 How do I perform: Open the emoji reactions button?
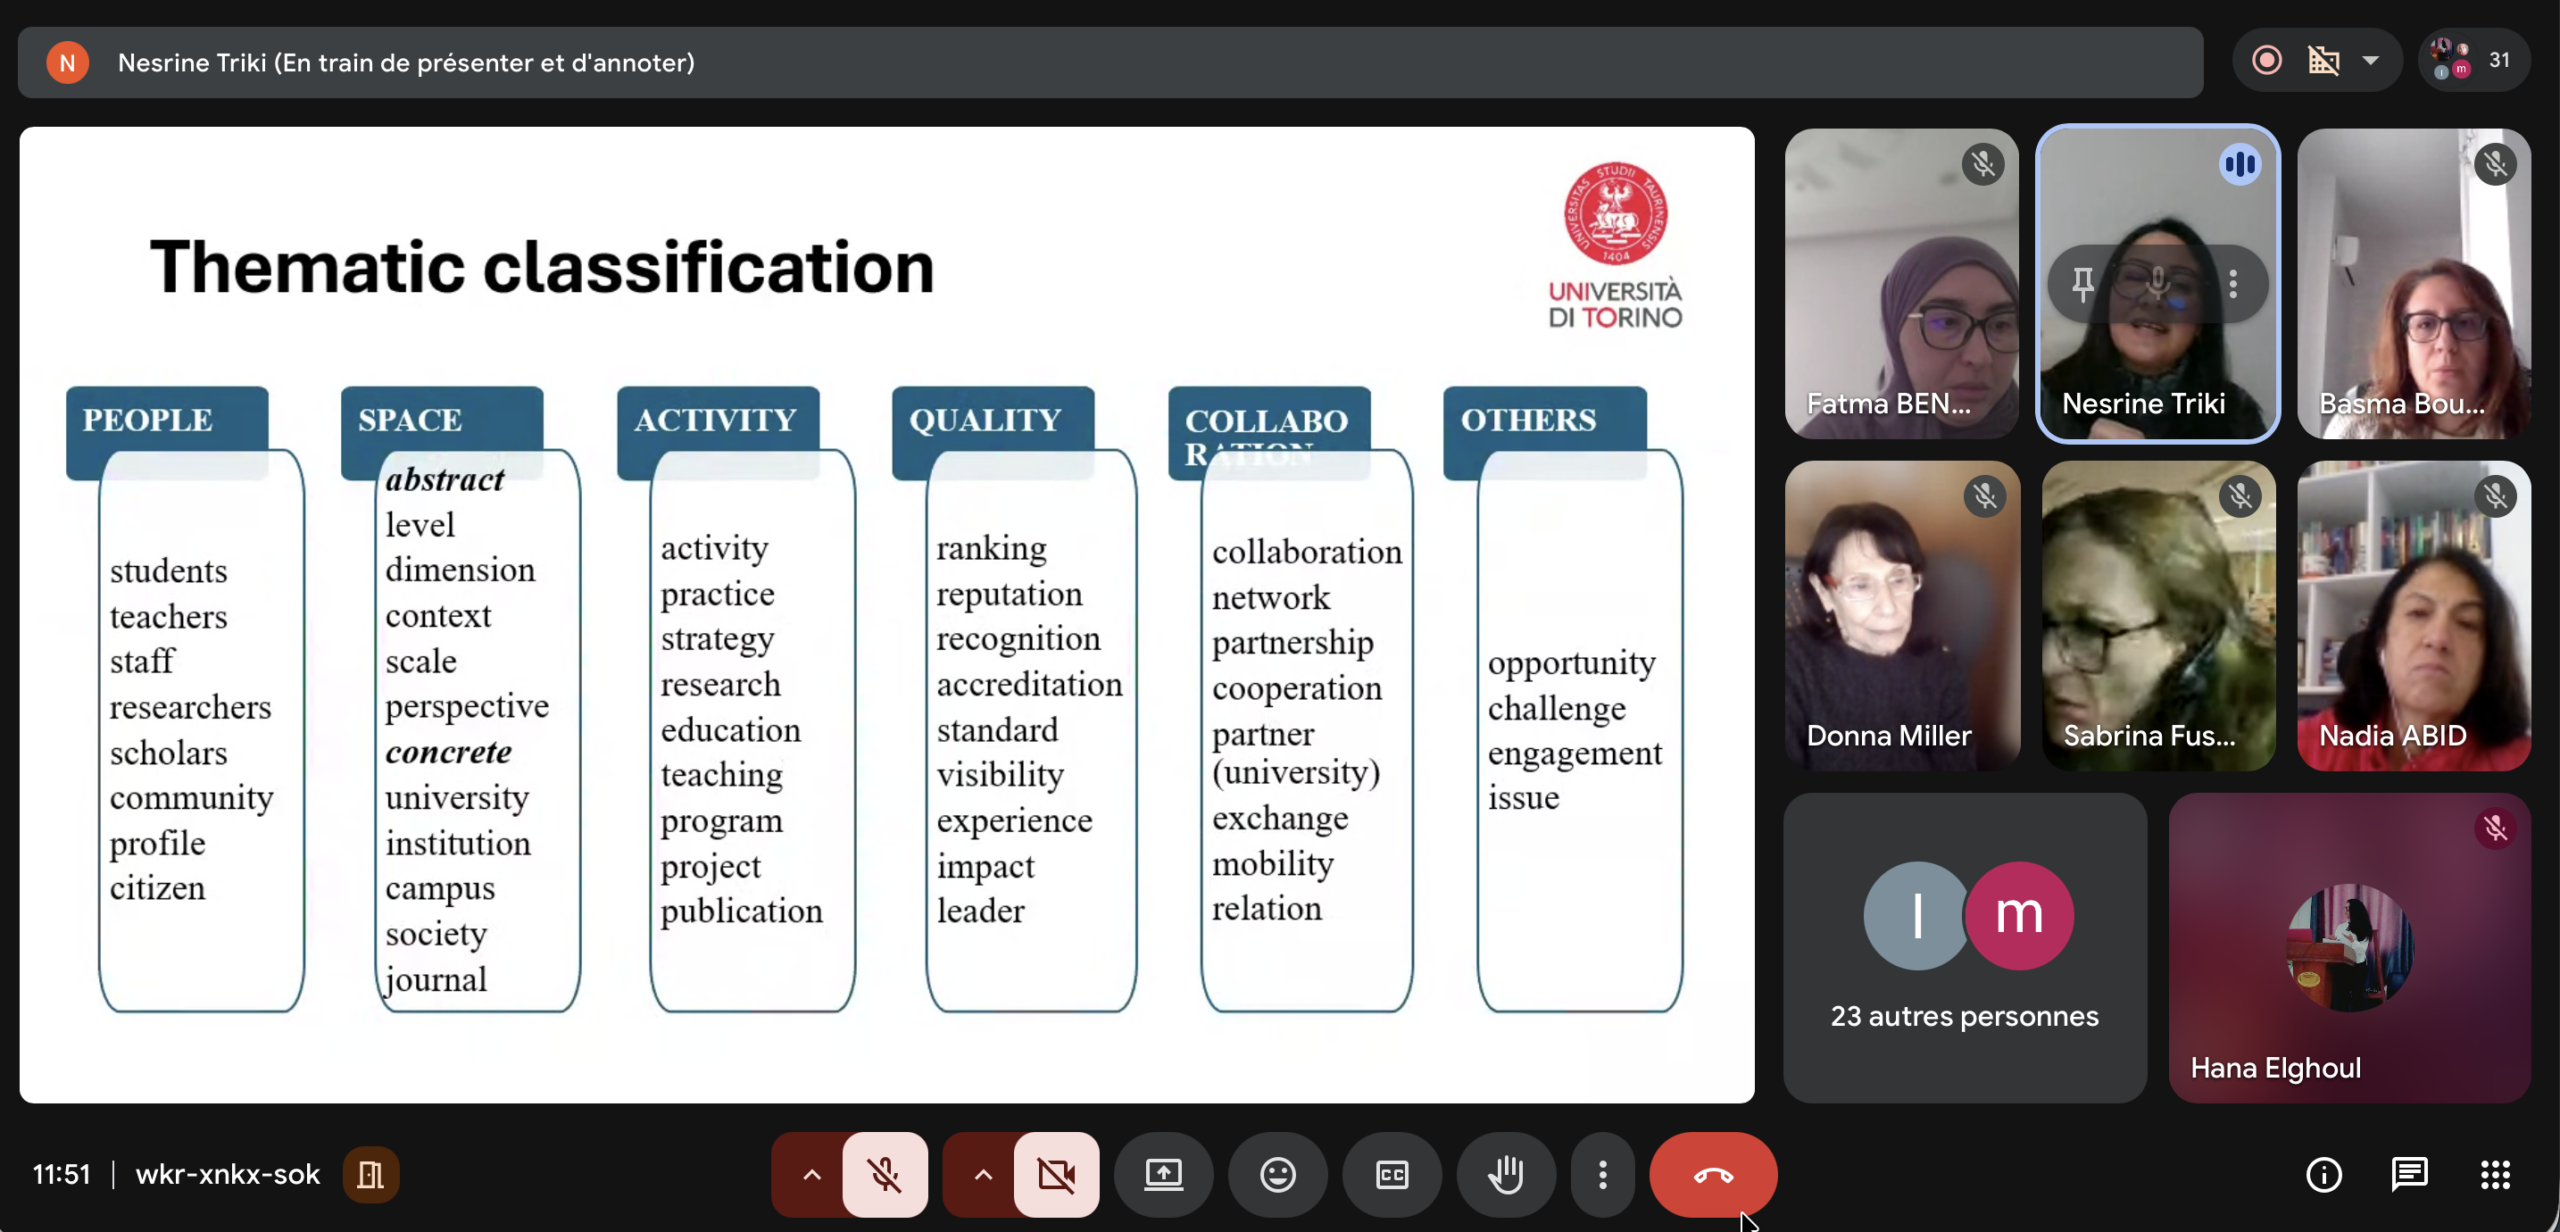[x=1277, y=1174]
